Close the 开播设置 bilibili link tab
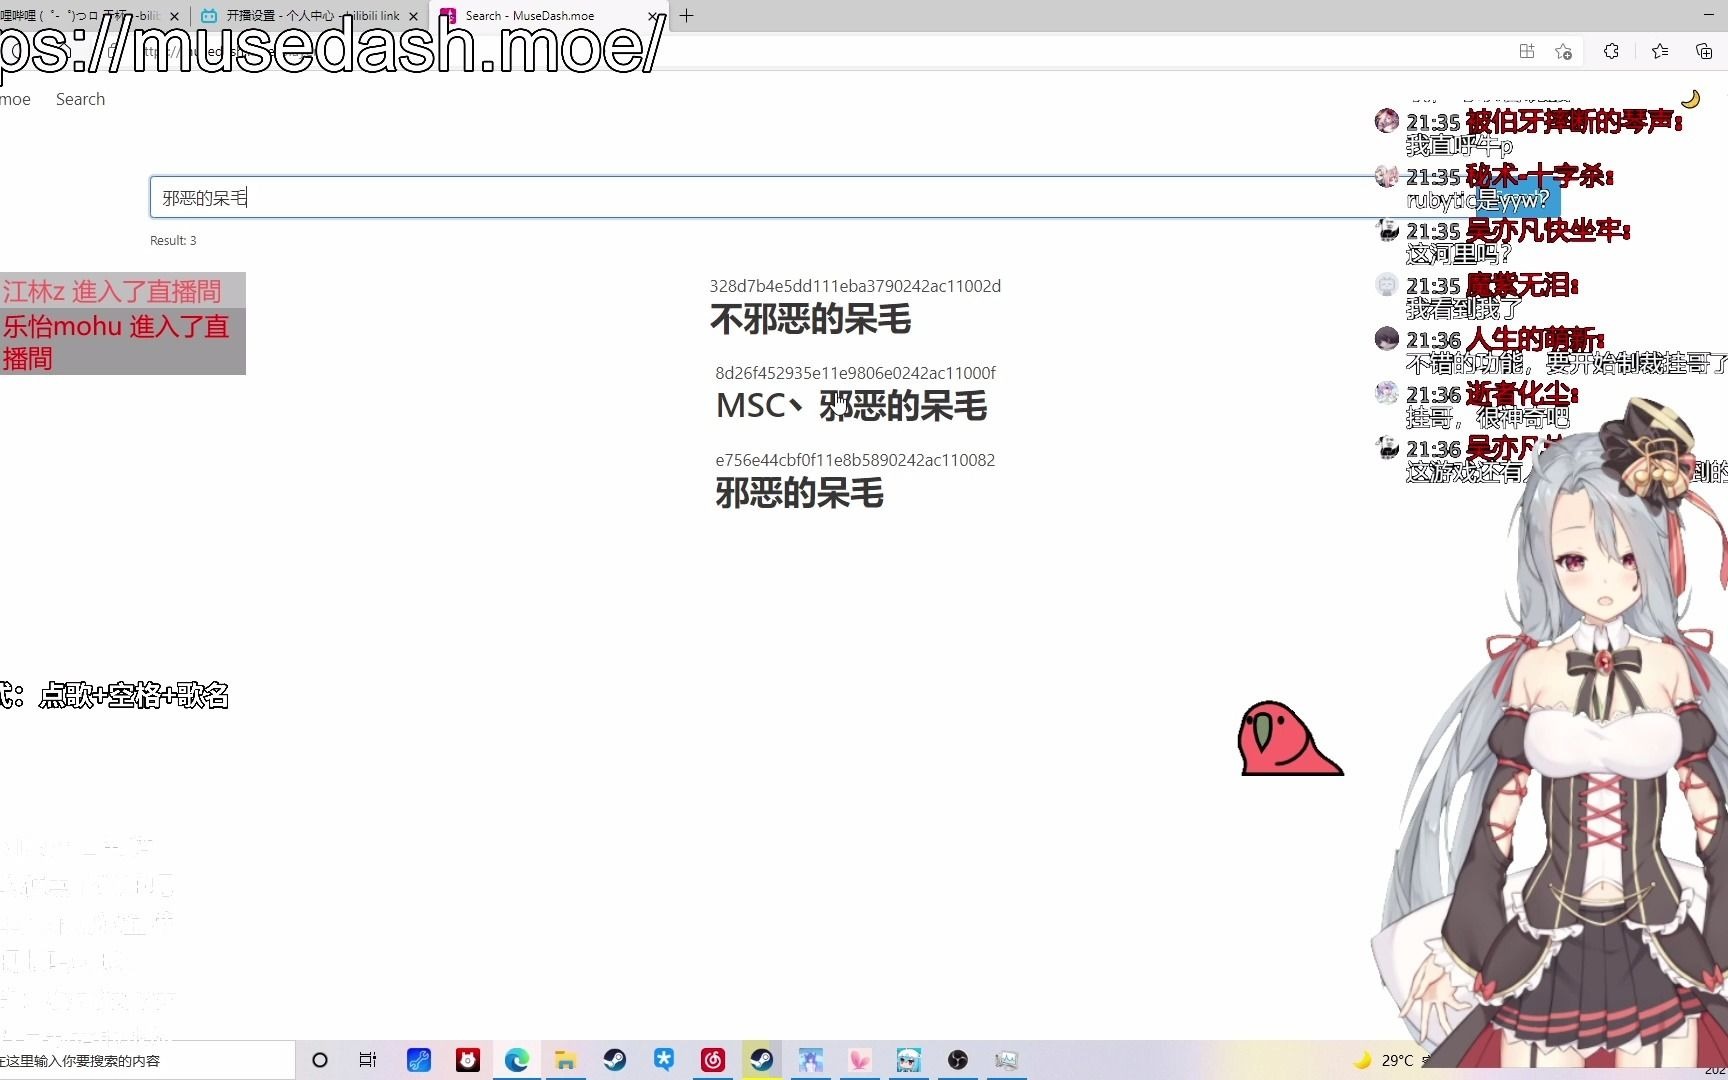The image size is (1728, 1080). point(413,16)
